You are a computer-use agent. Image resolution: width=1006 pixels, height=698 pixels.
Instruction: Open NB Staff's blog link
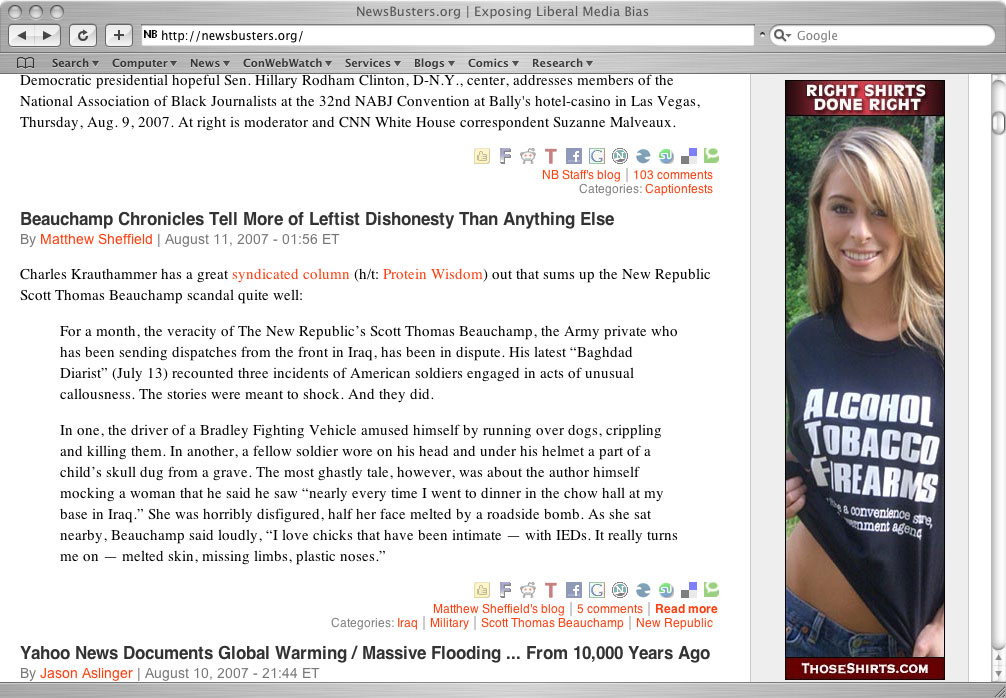coord(581,174)
